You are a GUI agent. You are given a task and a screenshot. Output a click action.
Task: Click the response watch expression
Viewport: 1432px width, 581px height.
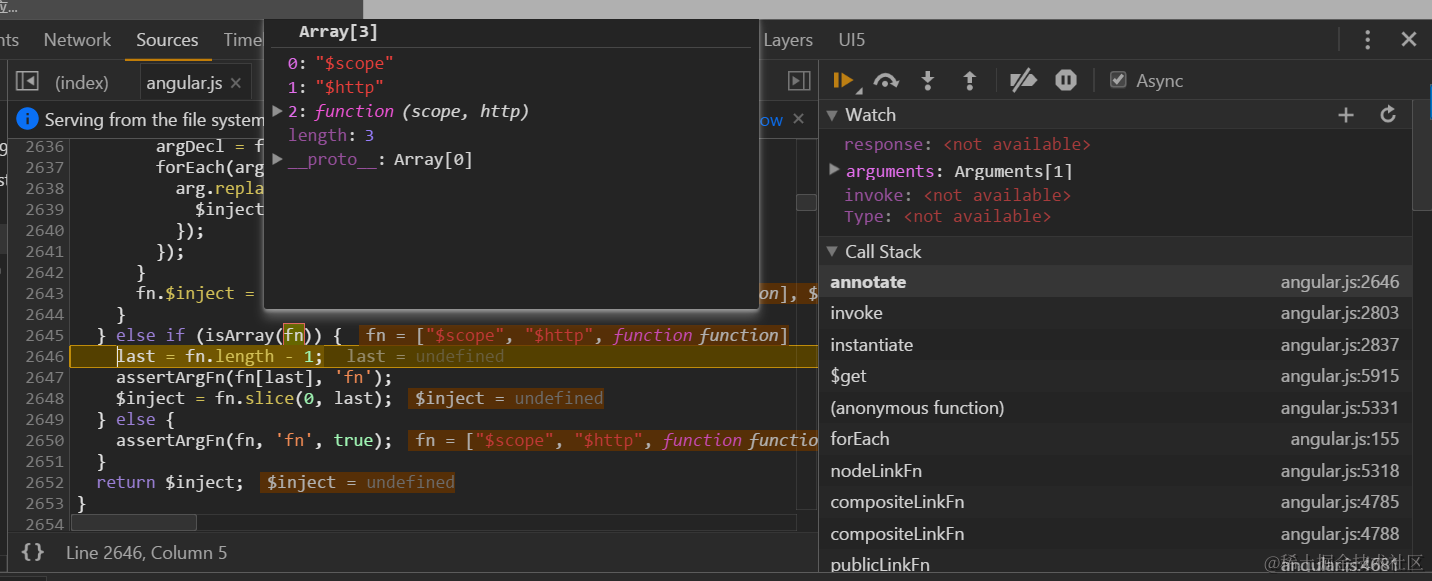(967, 144)
